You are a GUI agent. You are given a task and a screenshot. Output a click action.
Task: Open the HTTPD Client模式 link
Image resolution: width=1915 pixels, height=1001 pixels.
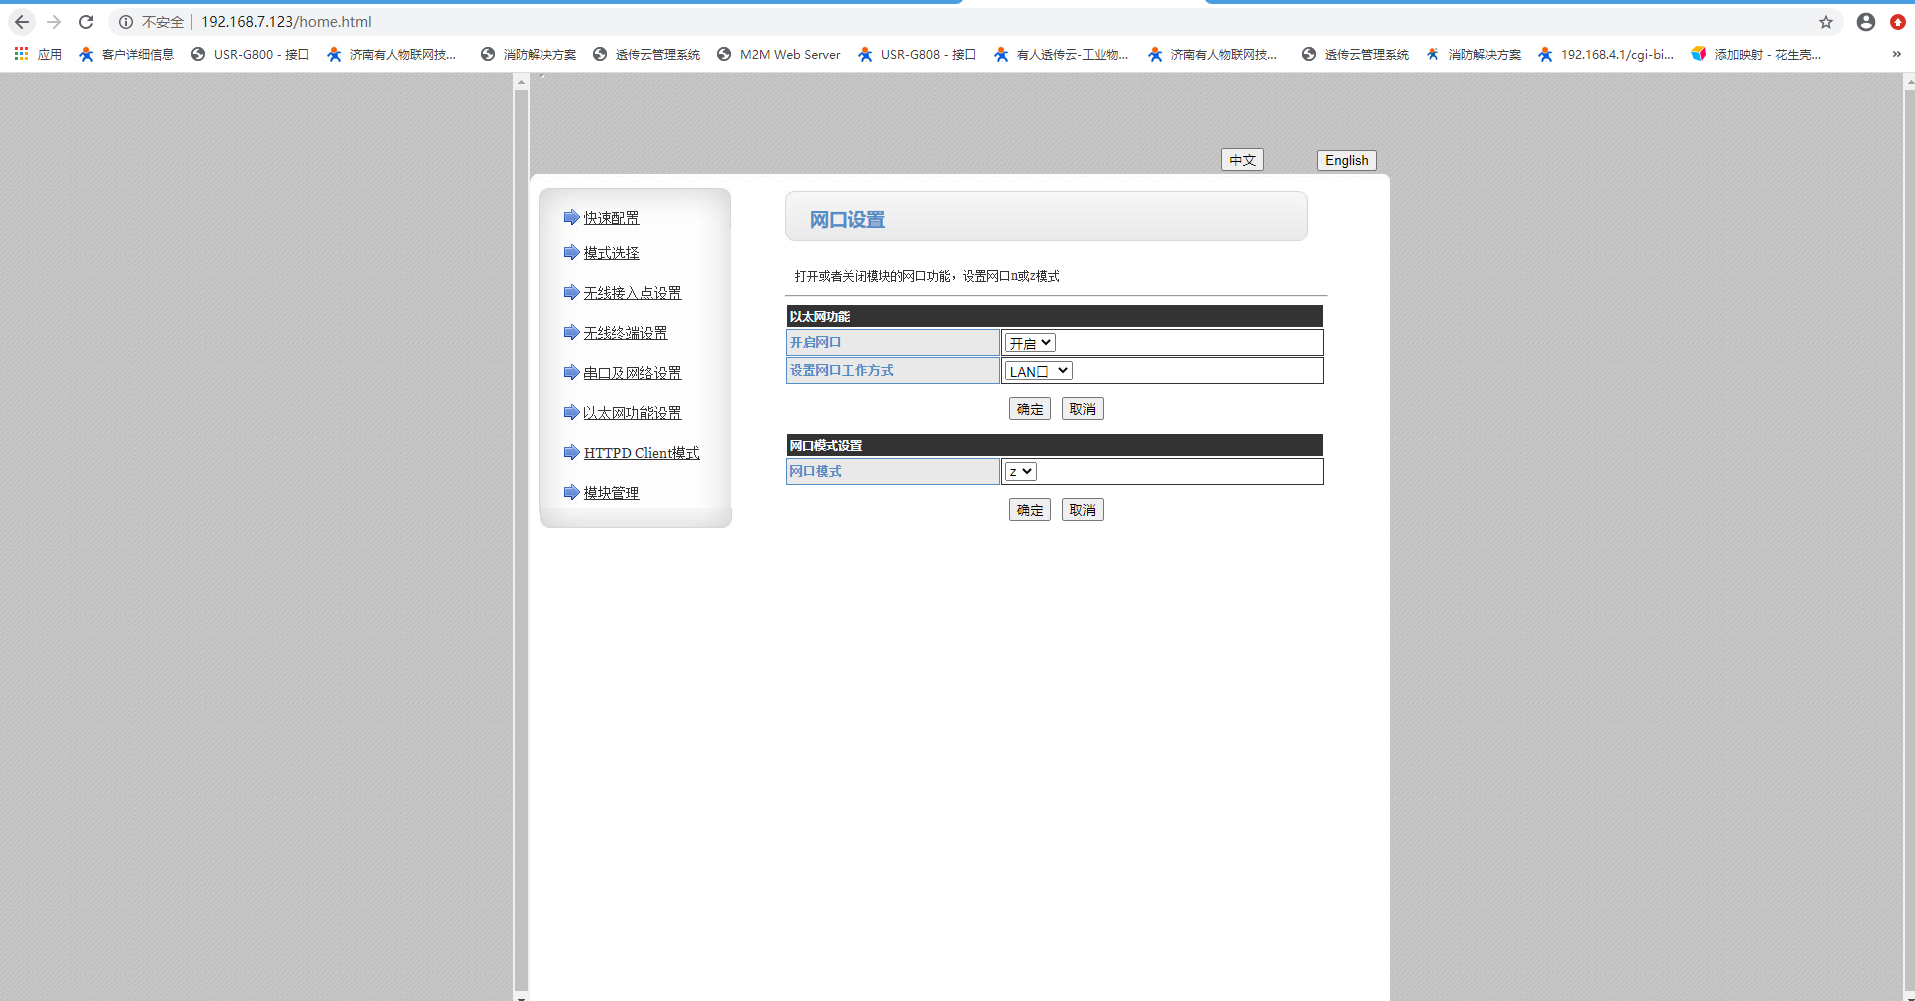coord(641,453)
